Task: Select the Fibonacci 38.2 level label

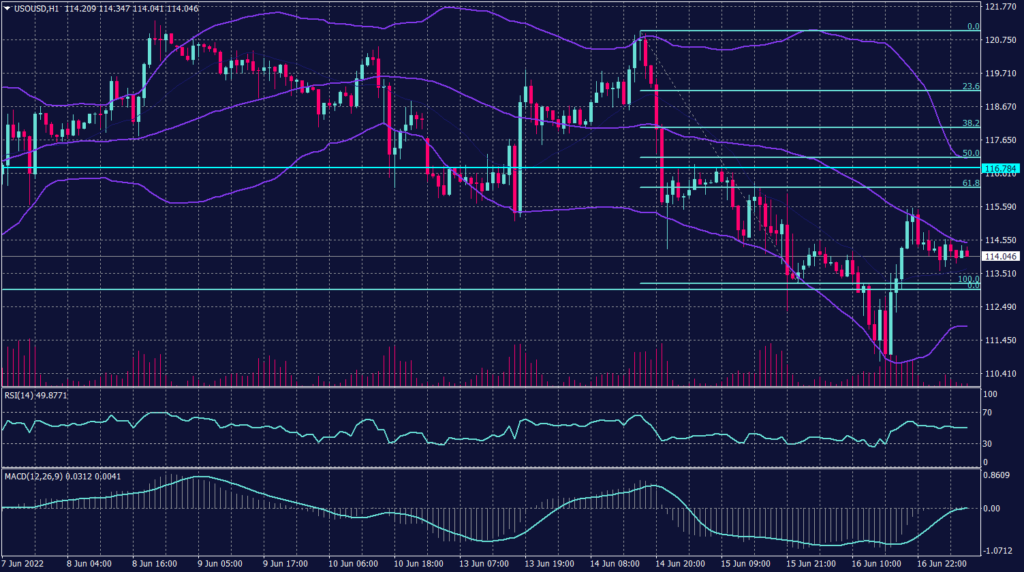Action: pyautogui.click(x=969, y=123)
